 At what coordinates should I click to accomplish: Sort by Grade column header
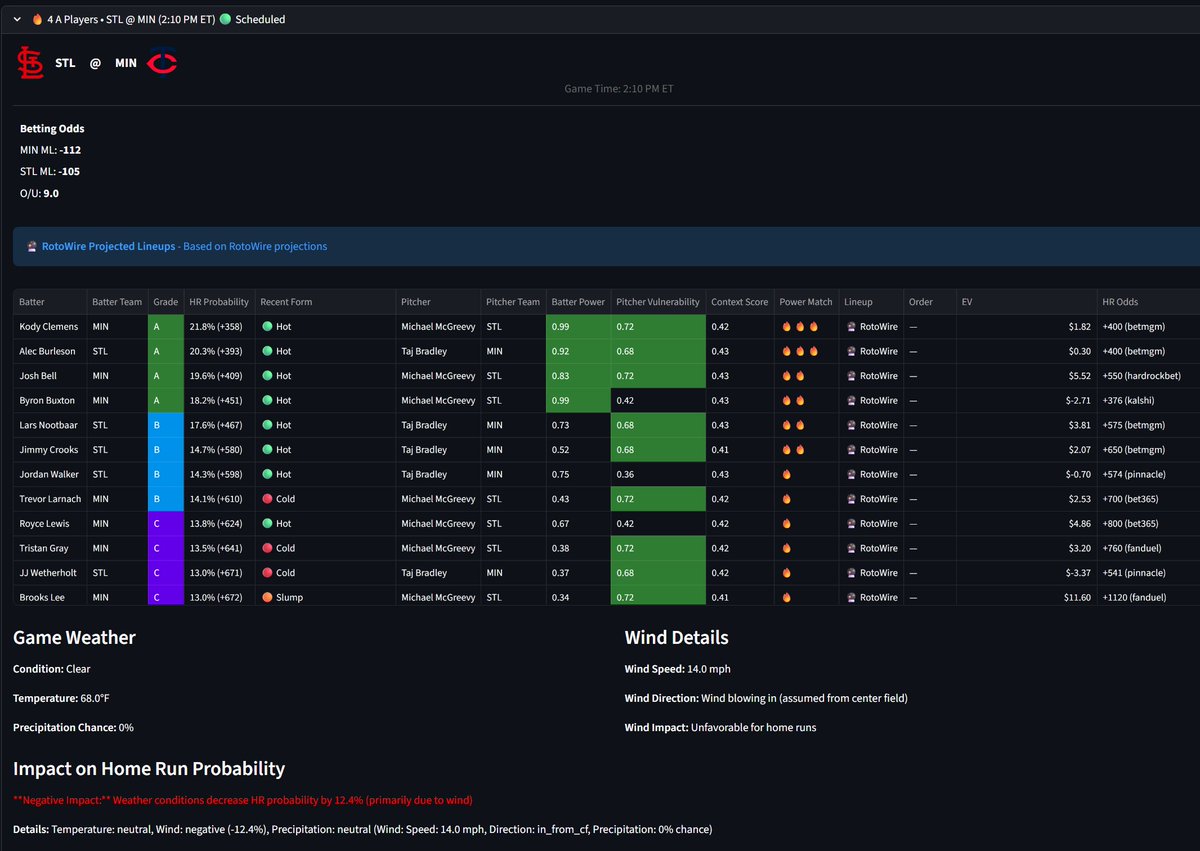pyautogui.click(x=166, y=302)
